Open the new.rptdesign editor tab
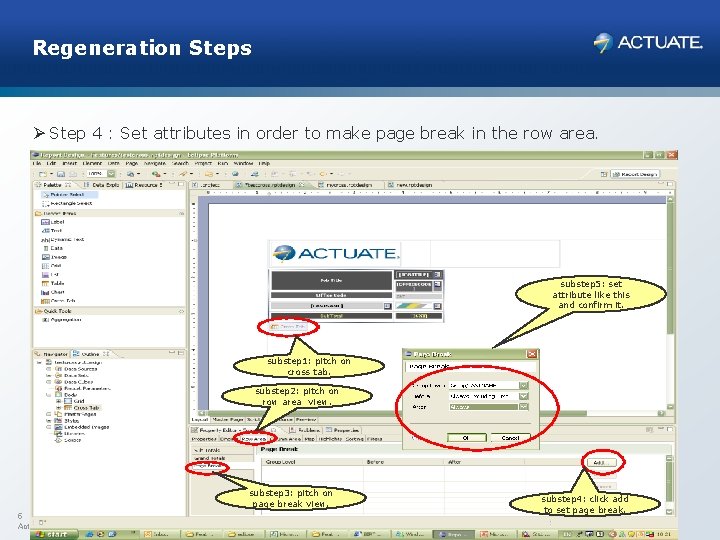 410,185
